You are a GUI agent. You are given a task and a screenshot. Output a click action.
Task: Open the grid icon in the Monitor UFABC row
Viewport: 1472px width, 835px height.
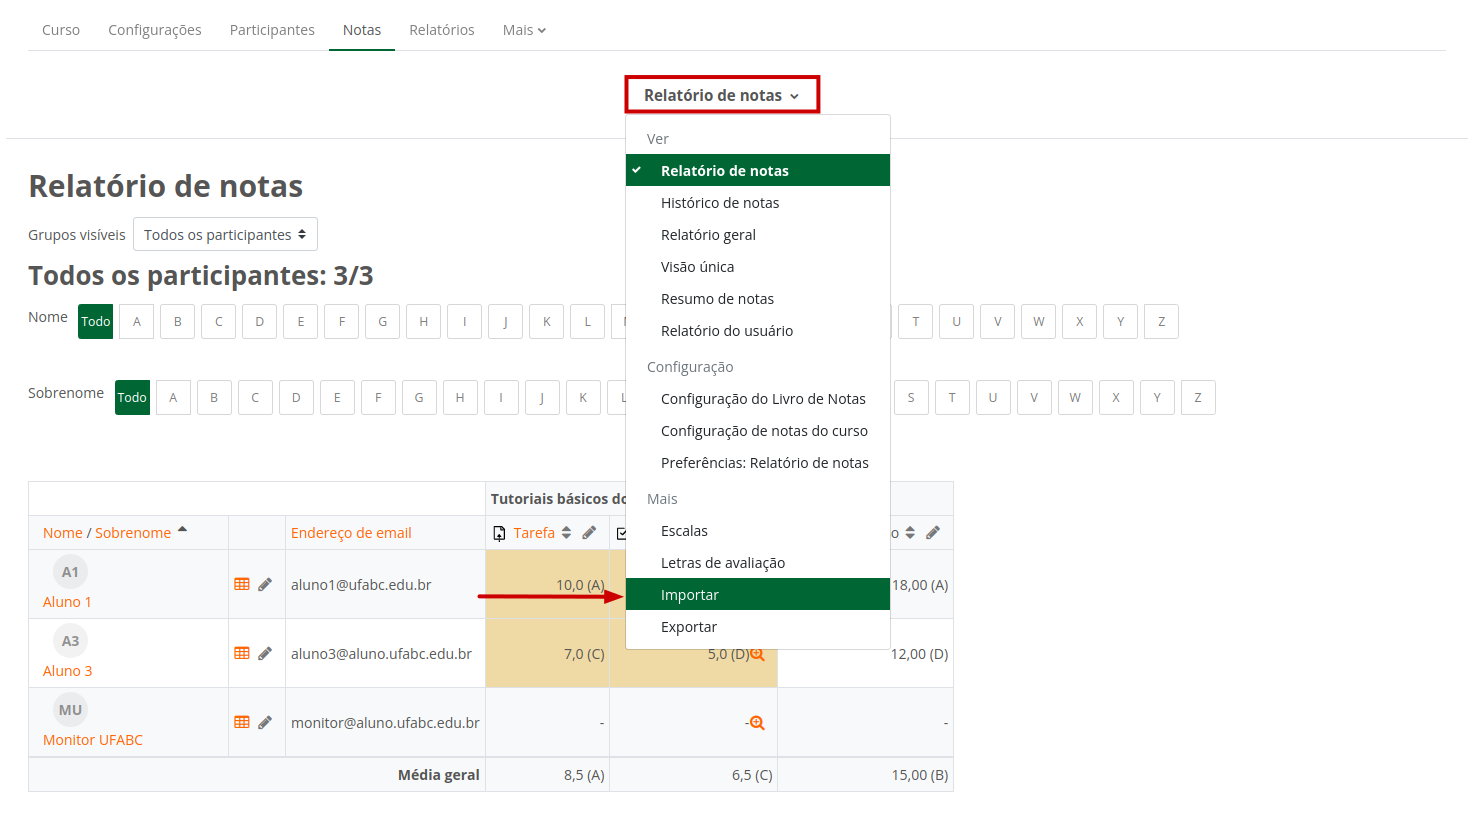(x=242, y=722)
